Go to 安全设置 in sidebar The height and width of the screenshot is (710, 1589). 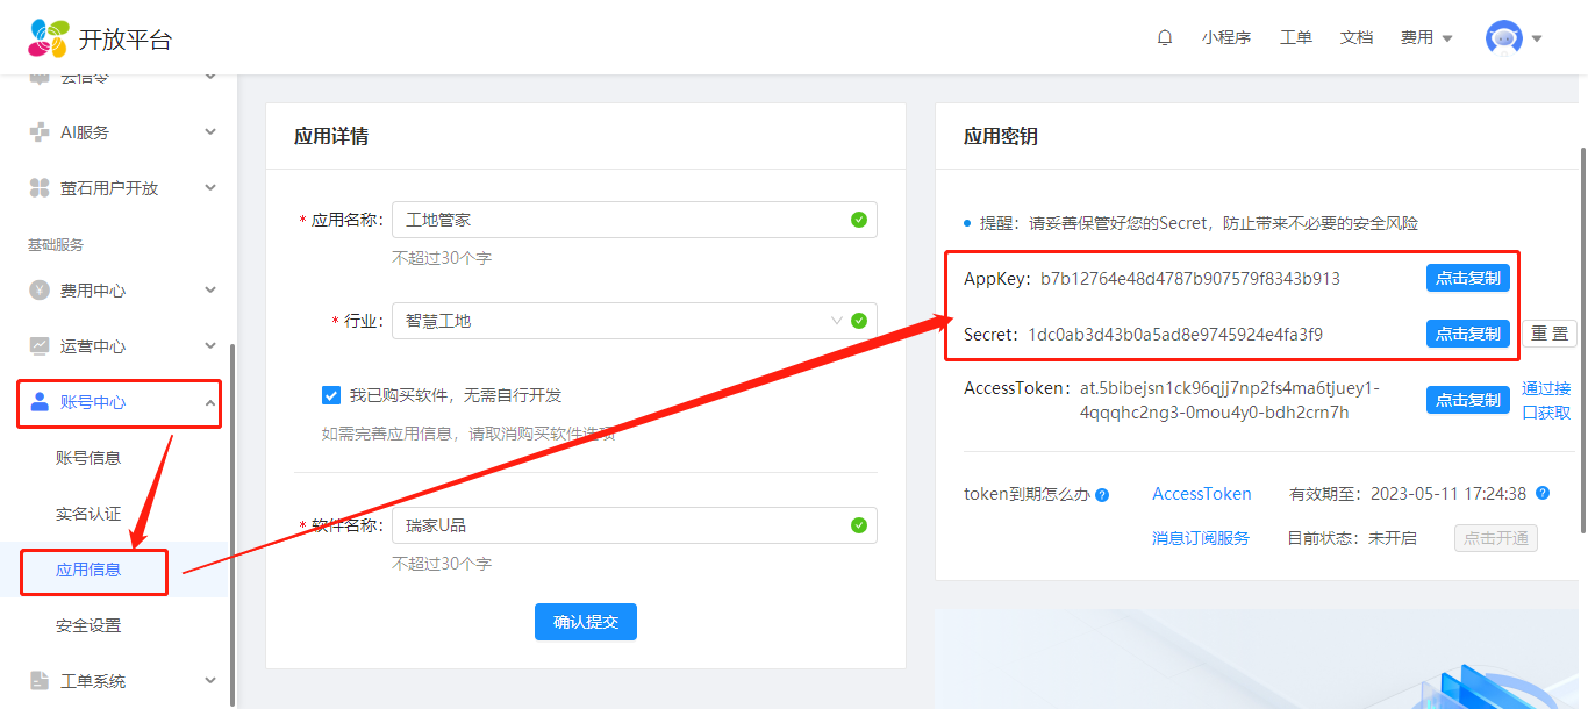[x=88, y=625]
